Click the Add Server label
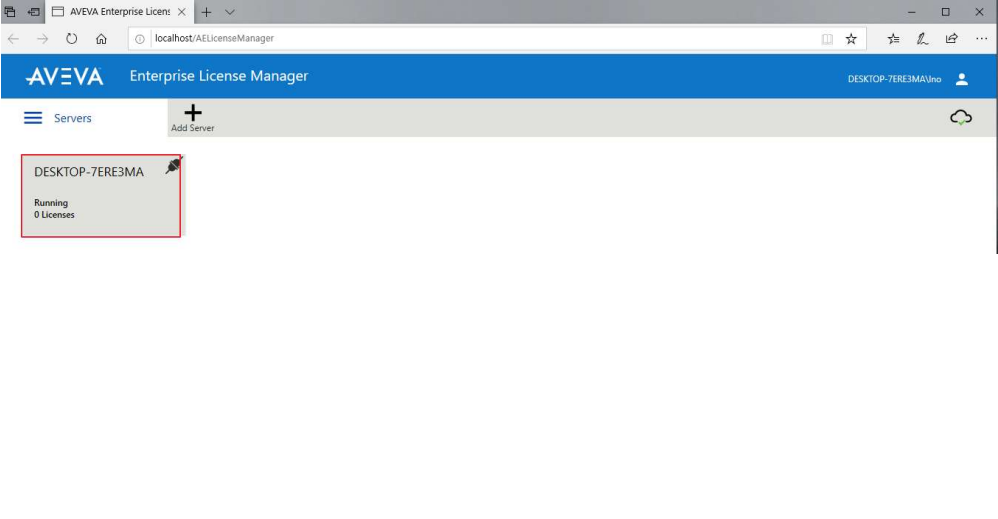Image resolution: width=998 pixels, height=519 pixels. 193,128
